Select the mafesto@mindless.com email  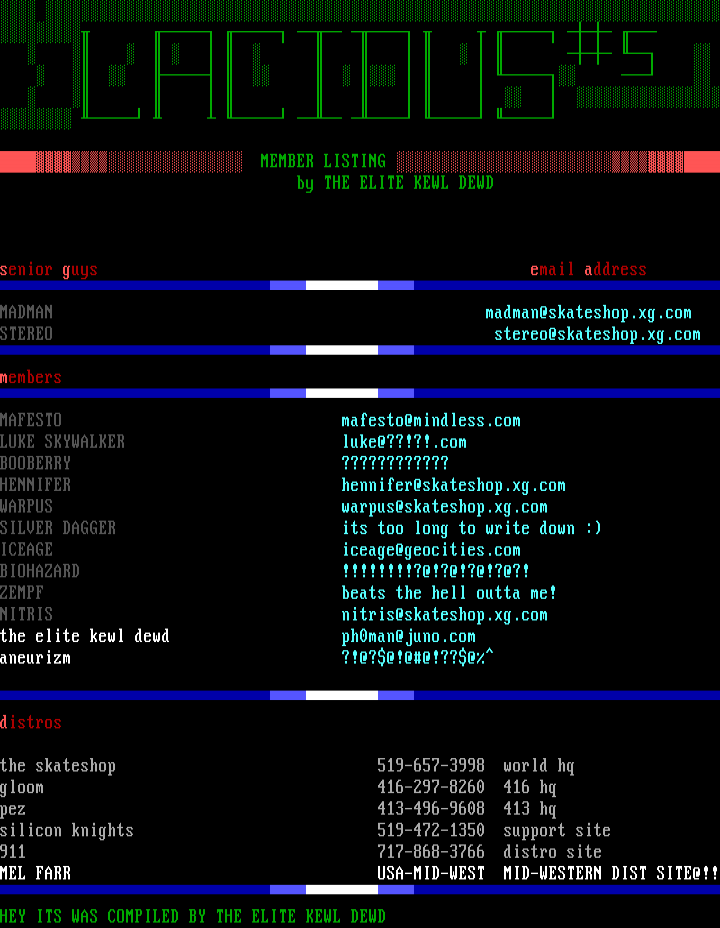point(431,421)
